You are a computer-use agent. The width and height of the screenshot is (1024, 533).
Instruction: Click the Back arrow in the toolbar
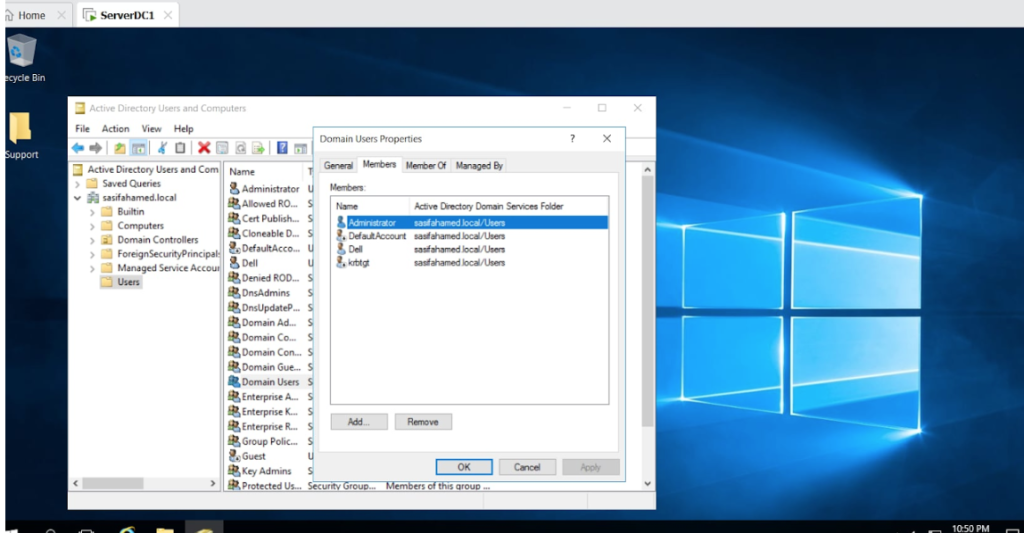click(x=77, y=148)
